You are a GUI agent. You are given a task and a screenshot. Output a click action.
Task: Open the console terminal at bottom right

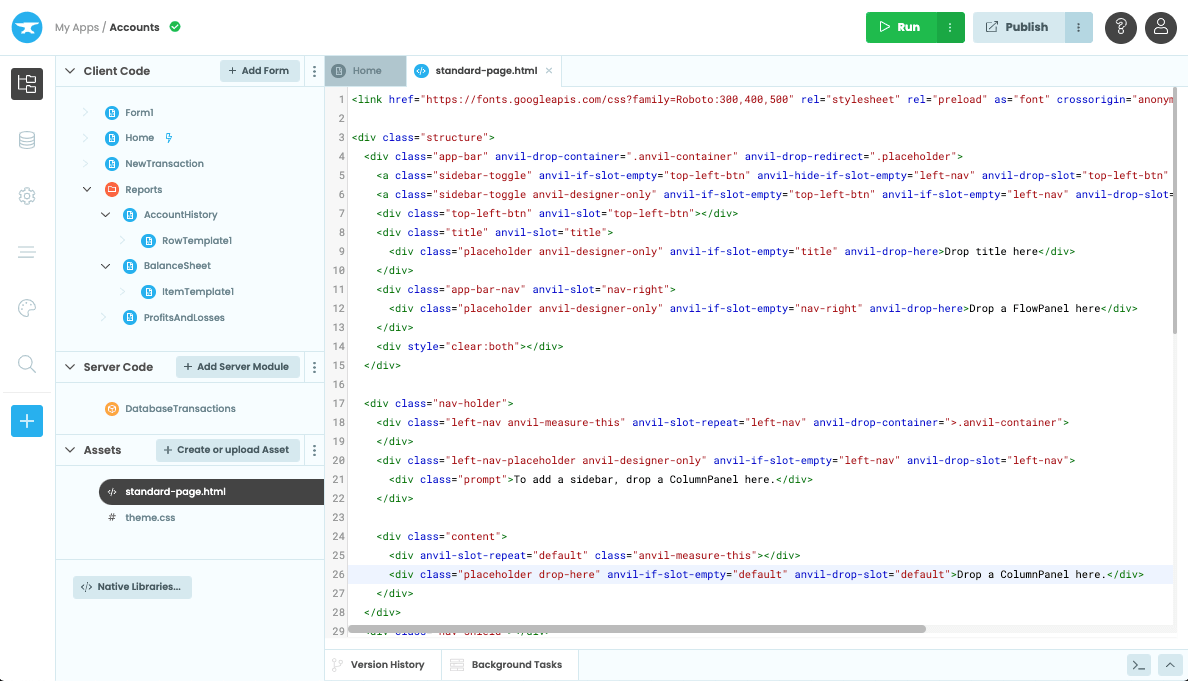1138,664
